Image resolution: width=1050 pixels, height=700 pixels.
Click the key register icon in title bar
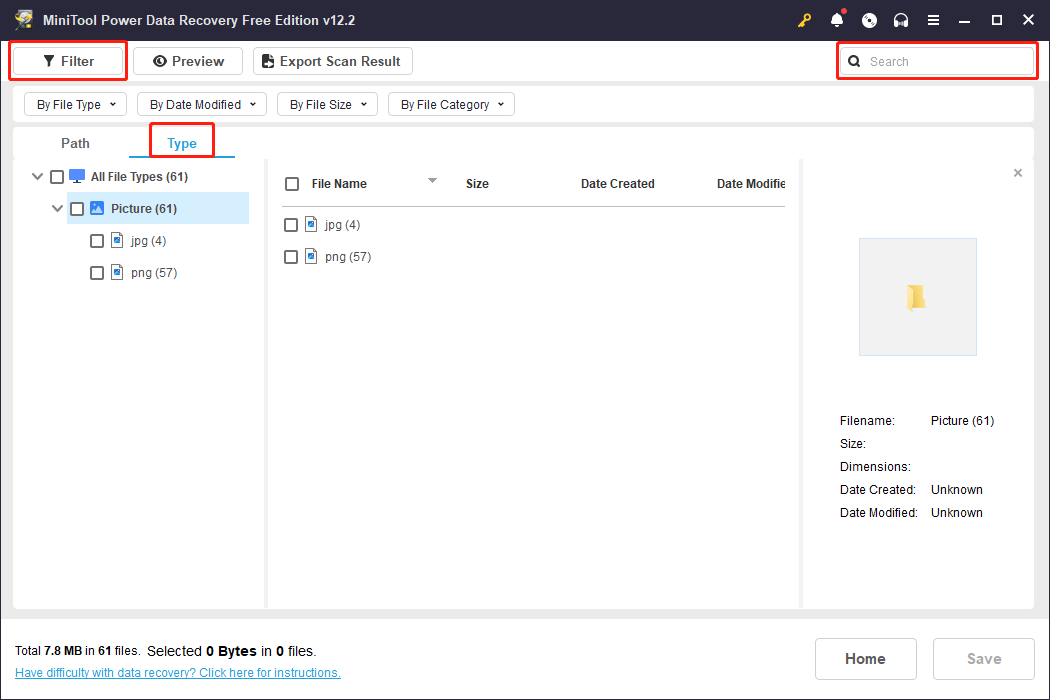(x=804, y=20)
